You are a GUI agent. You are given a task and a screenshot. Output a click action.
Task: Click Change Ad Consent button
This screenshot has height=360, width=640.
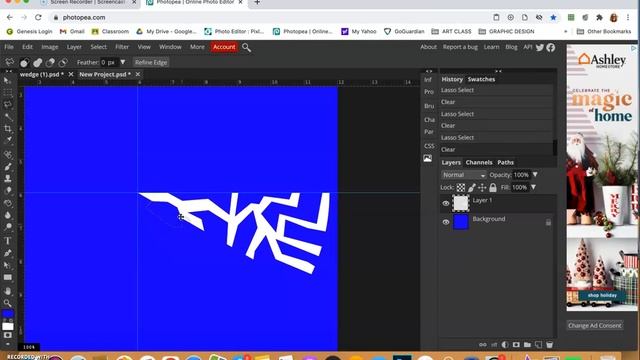[x=595, y=325]
